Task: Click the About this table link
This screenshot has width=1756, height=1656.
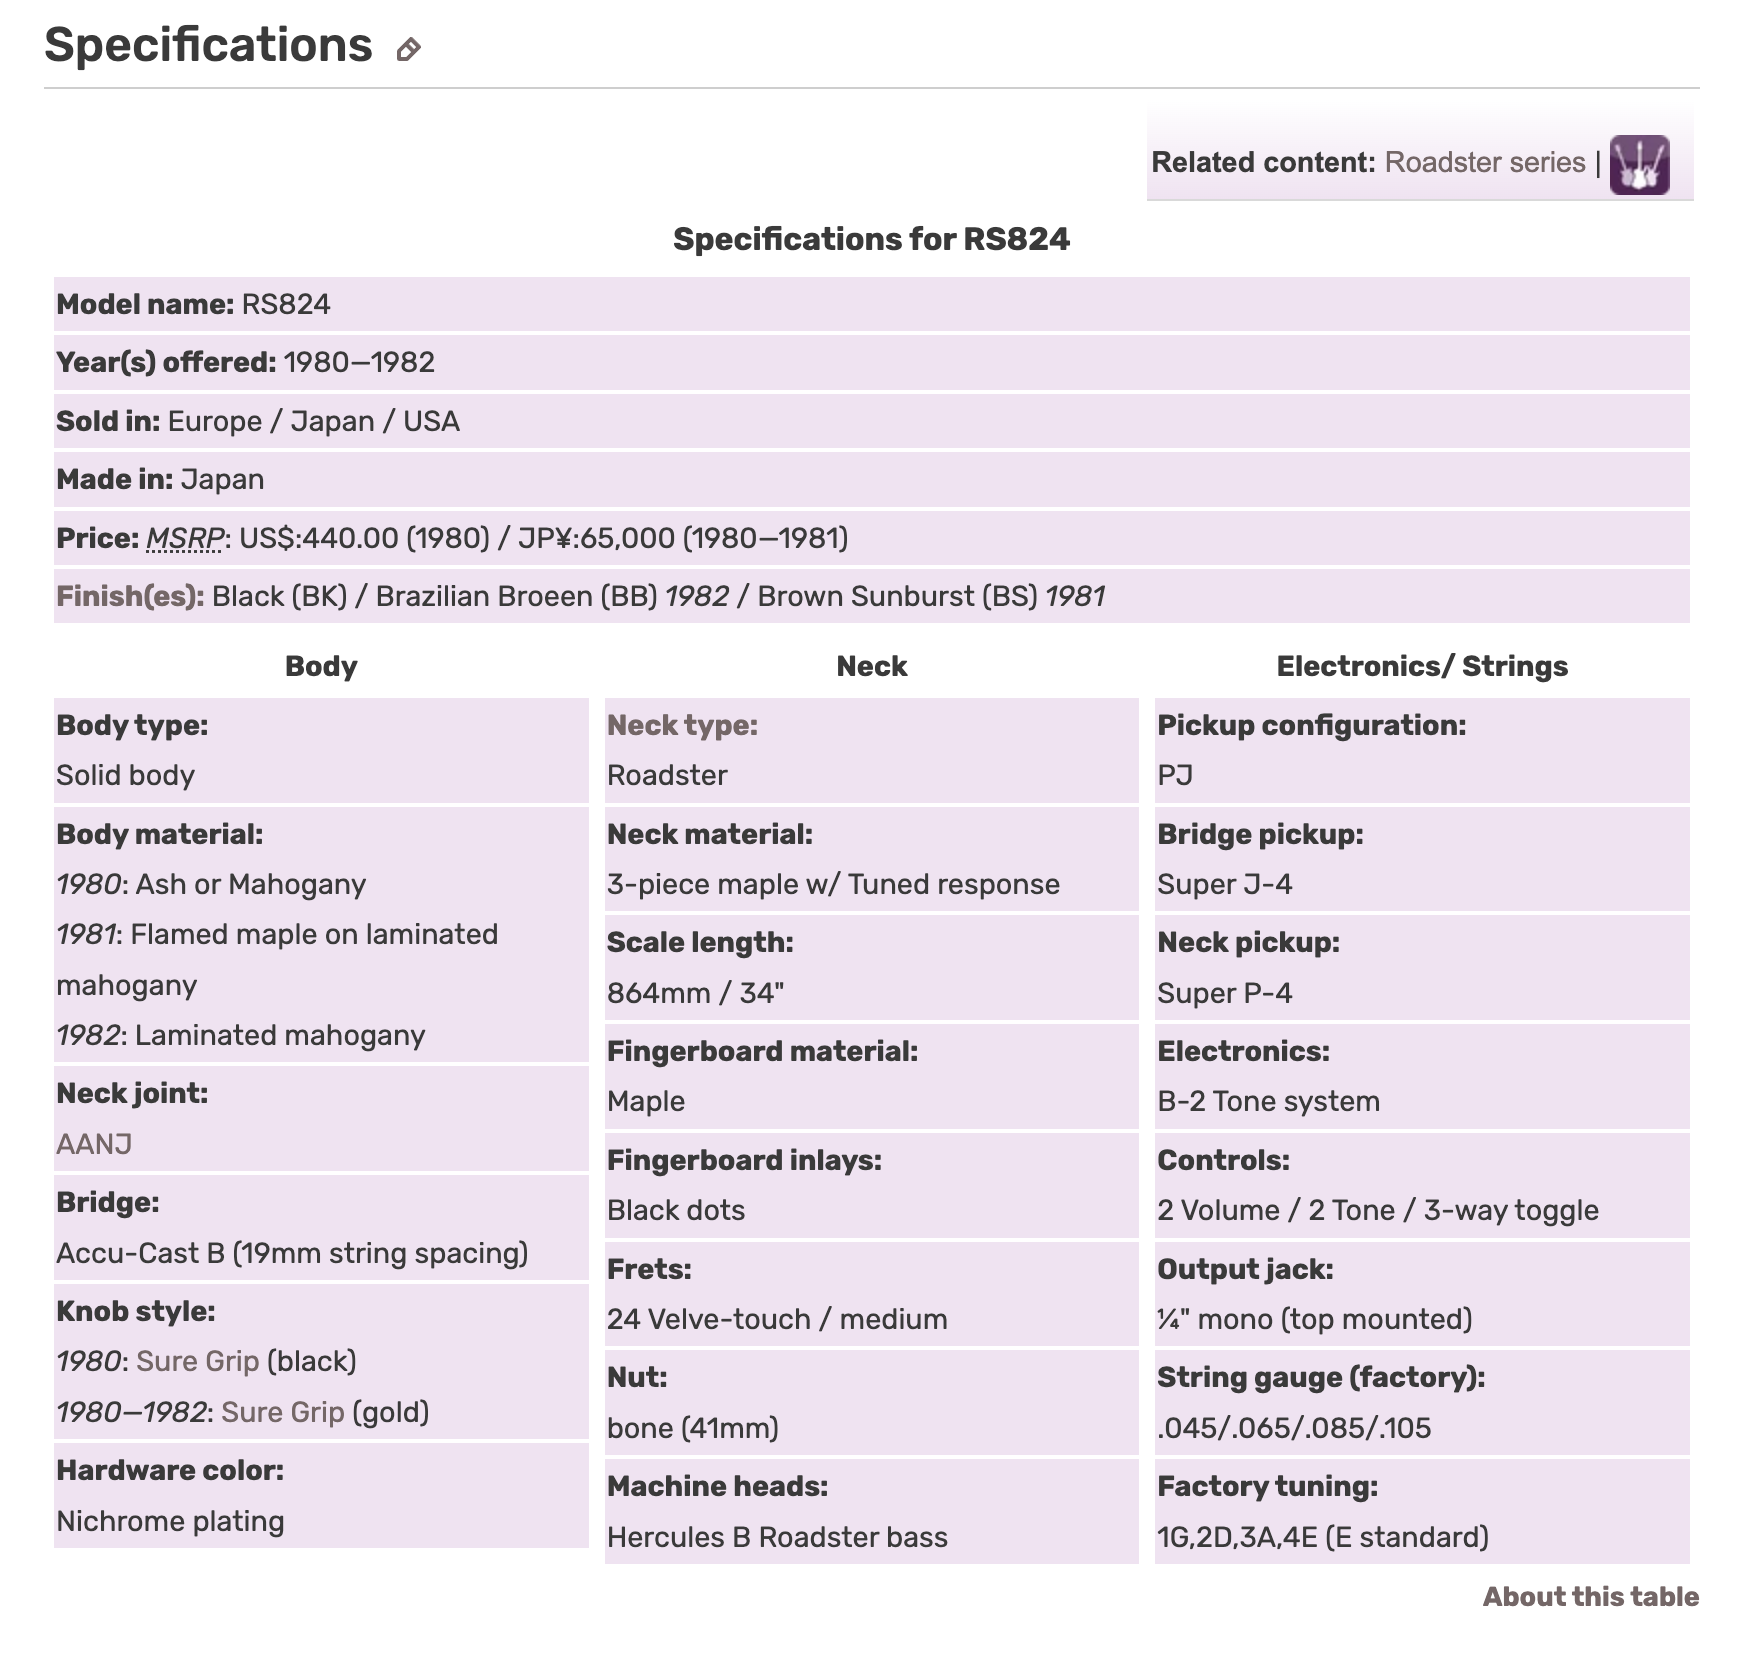Action: 1590,1596
